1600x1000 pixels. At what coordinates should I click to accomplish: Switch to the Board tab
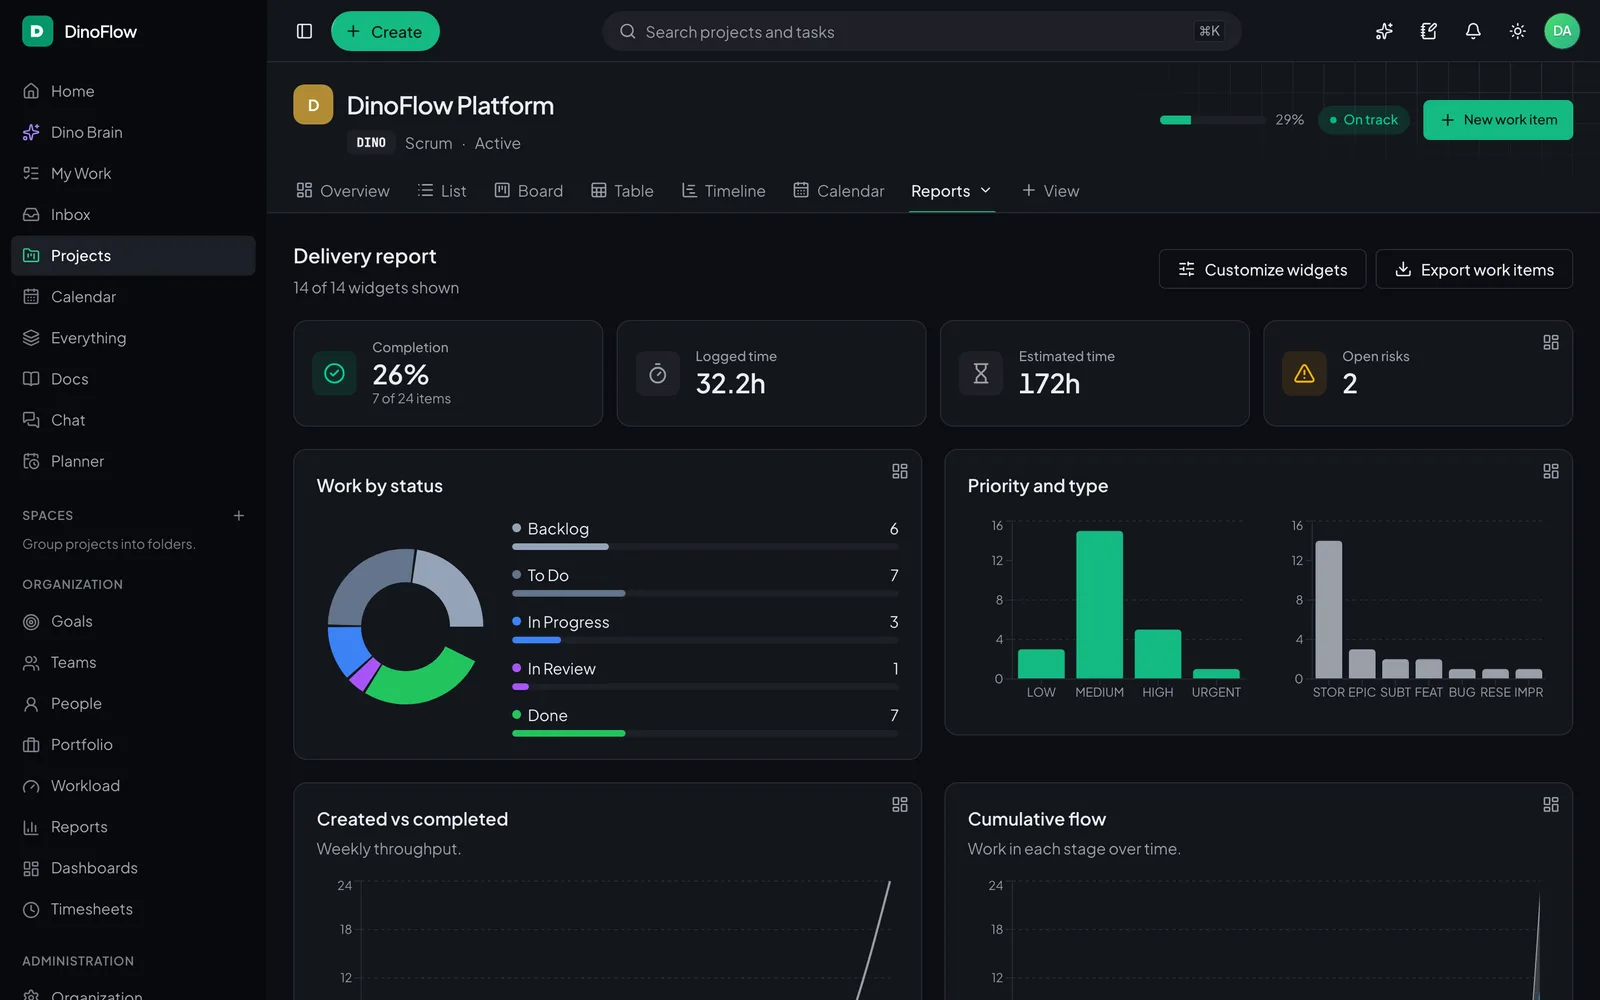click(x=529, y=190)
